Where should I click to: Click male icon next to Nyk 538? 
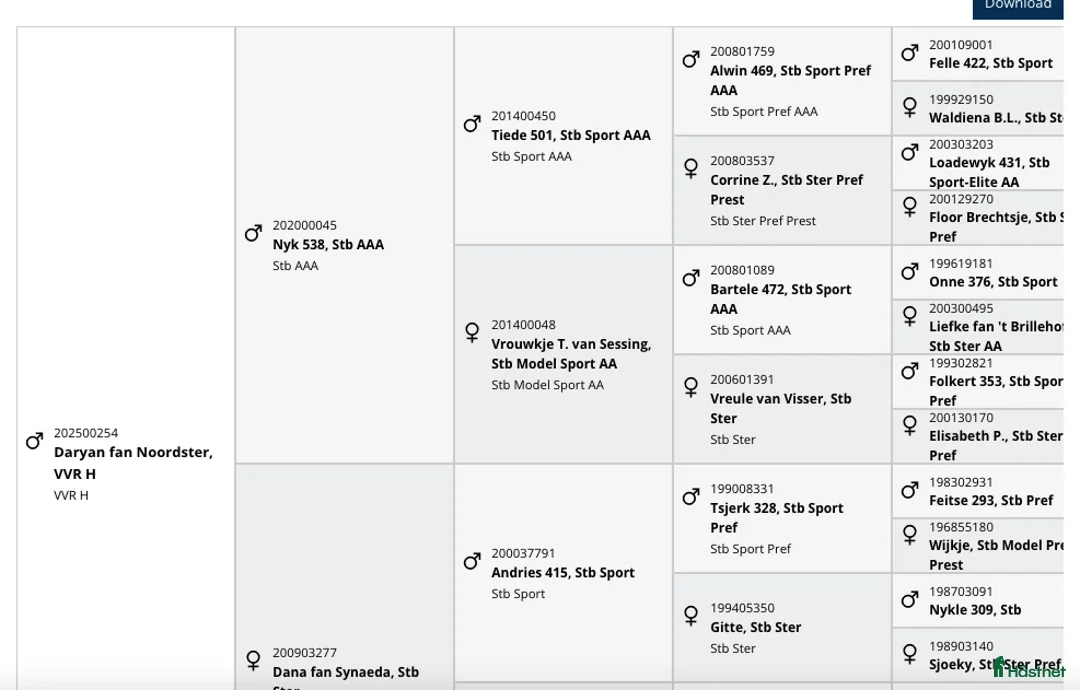coord(253,233)
